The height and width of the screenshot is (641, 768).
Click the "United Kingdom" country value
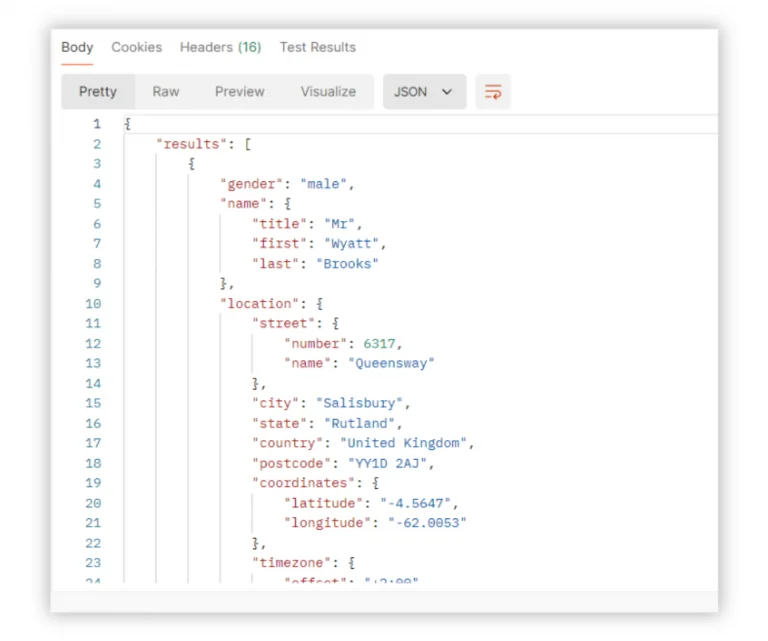(404, 443)
